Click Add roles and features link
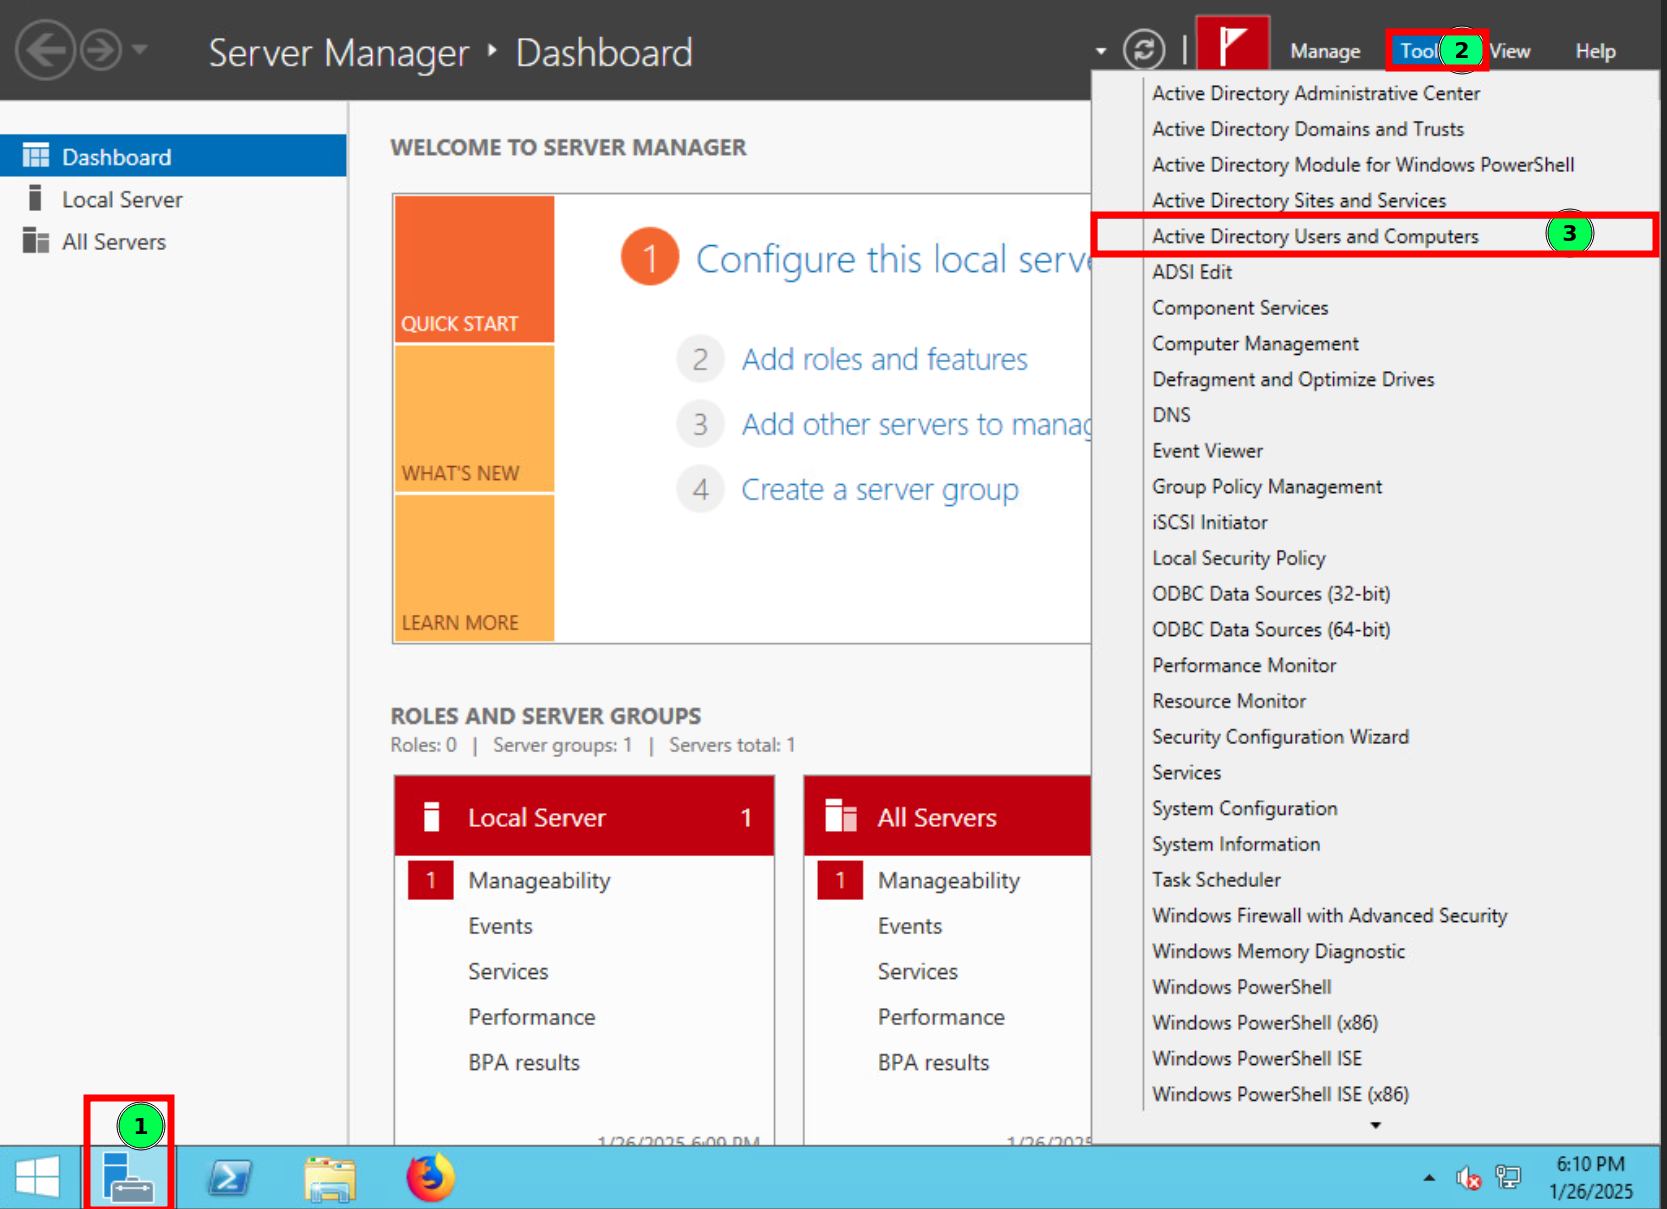This screenshot has width=1667, height=1209. pos(884,359)
